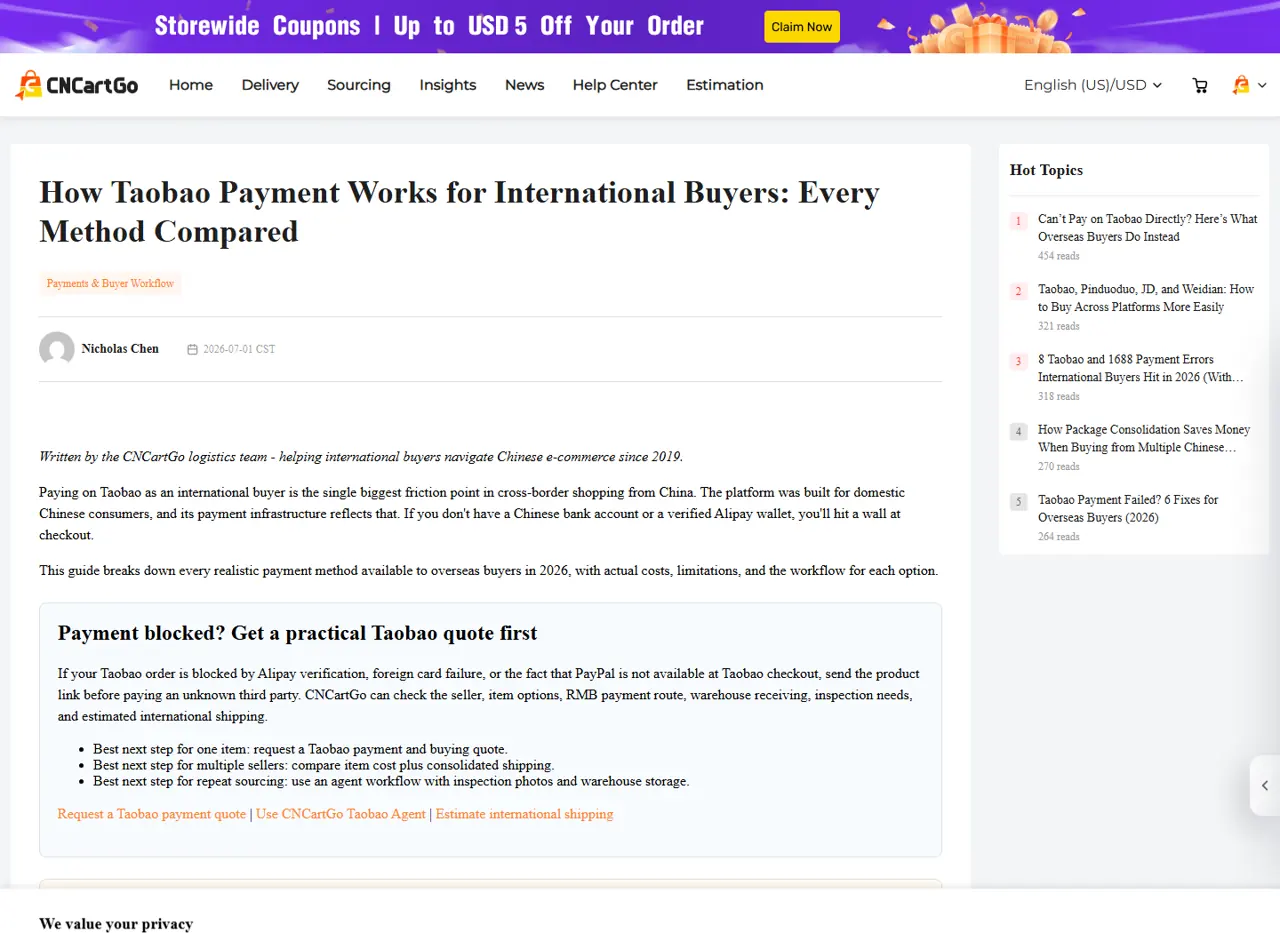Click the date 2026-07-01 CST
The width and height of the screenshot is (1280, 933).
pyautogui.click(x=239, y=350)
